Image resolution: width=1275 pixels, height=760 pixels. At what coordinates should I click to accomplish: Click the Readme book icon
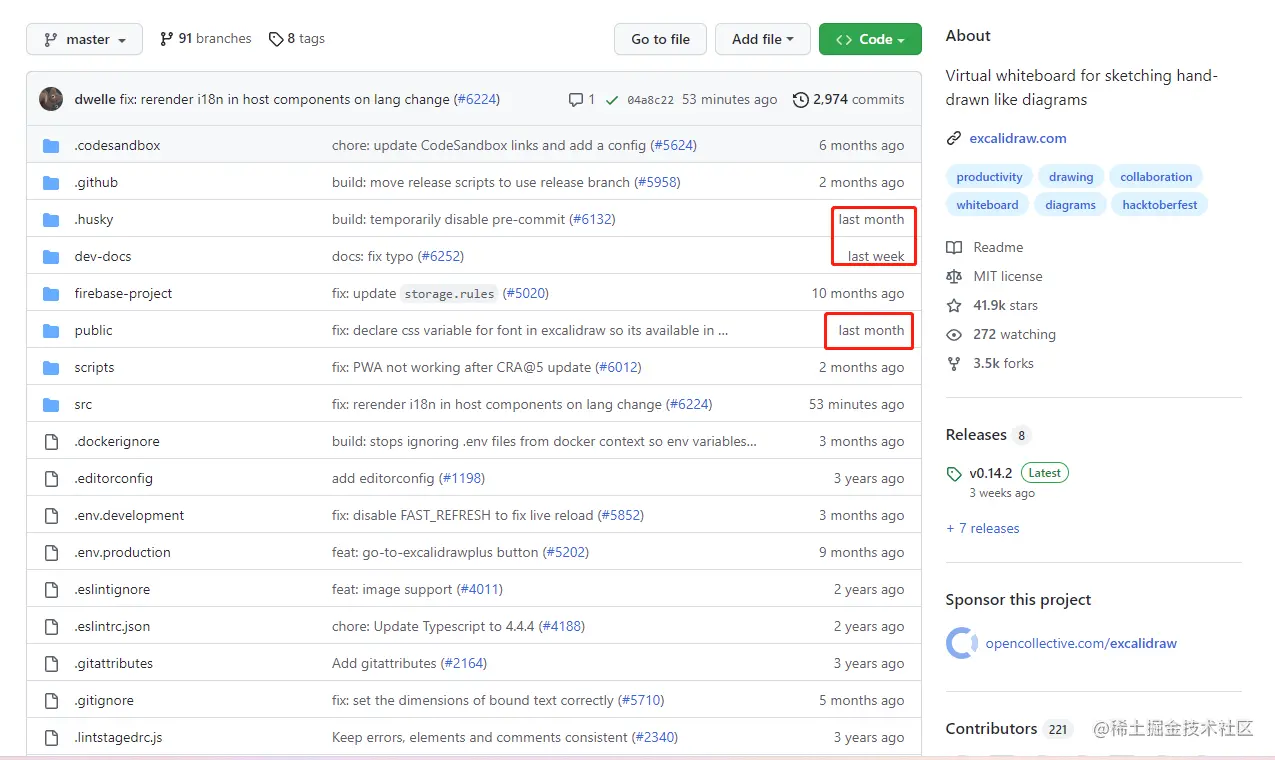tap(954, 247)
